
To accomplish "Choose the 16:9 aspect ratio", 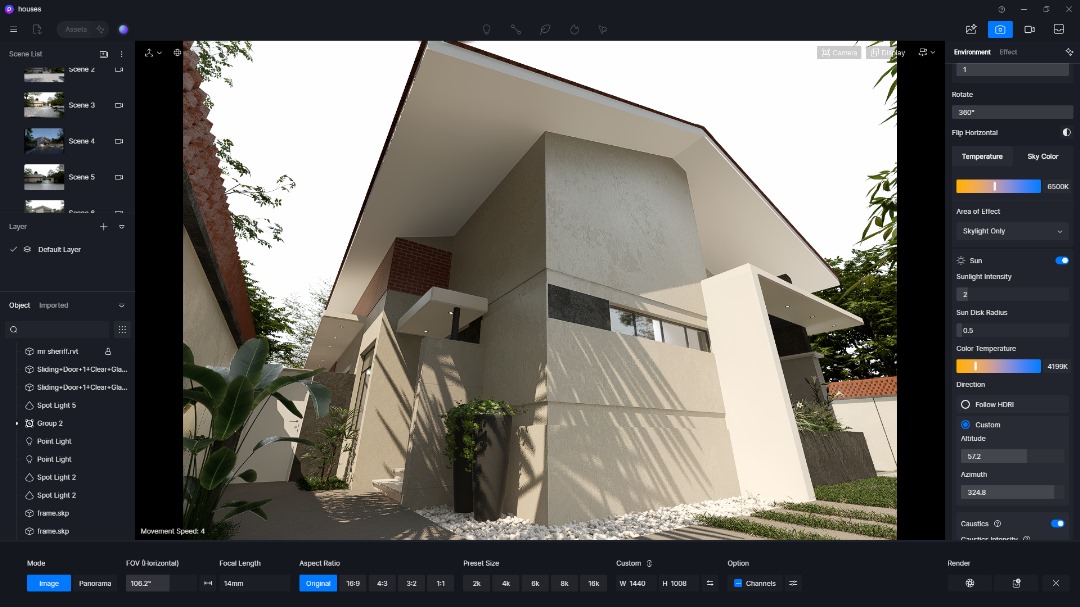I will click(353, 583).
